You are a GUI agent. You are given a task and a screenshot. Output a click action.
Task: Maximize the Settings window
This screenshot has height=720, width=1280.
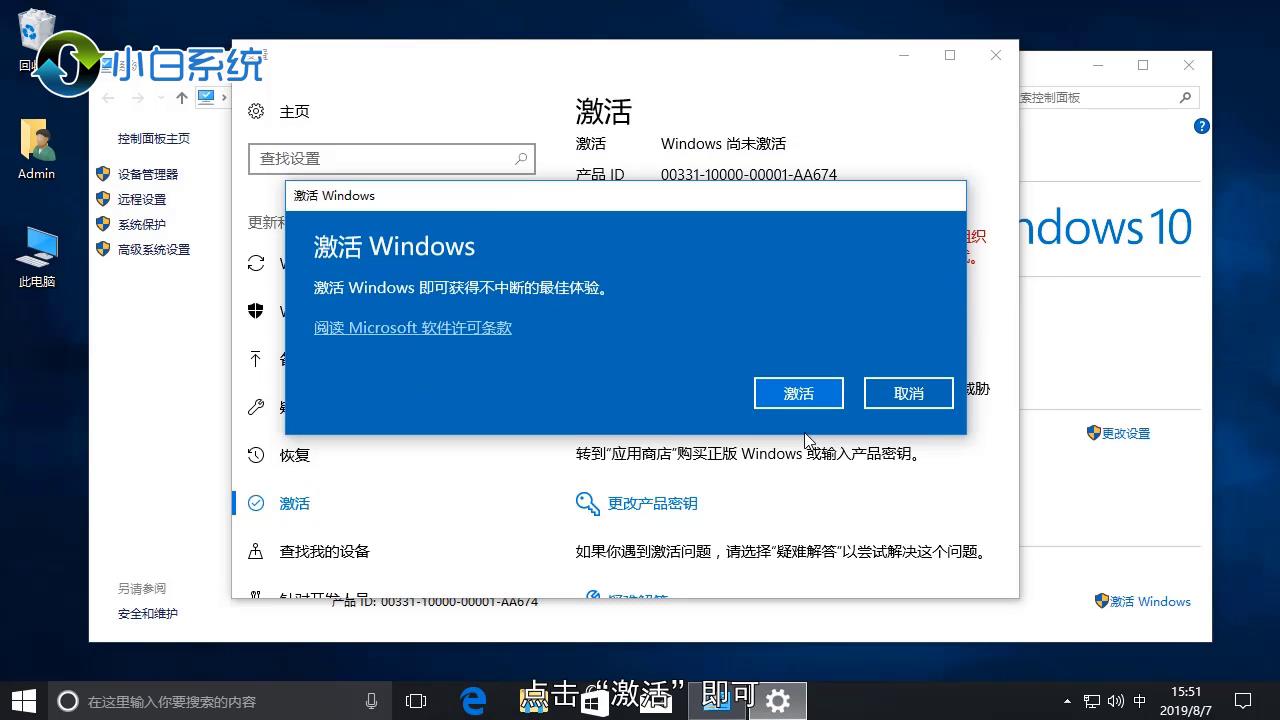[x=950, y=55]
